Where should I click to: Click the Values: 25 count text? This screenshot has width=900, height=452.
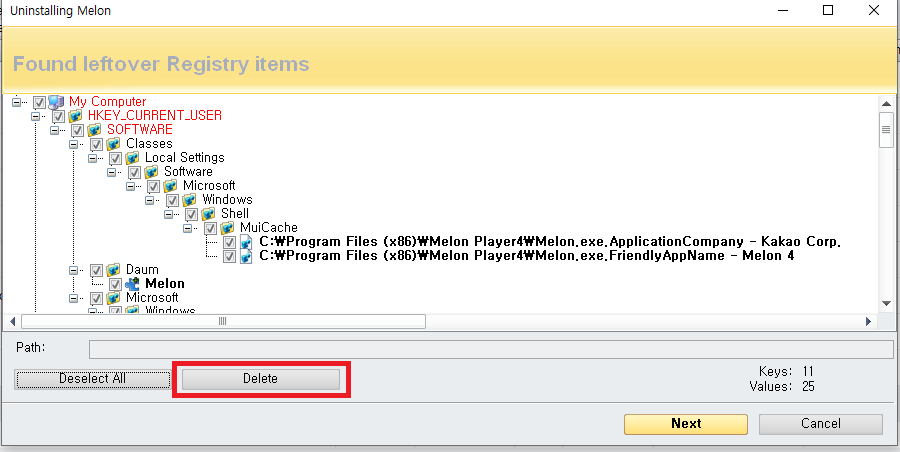[x=782, y=387]
